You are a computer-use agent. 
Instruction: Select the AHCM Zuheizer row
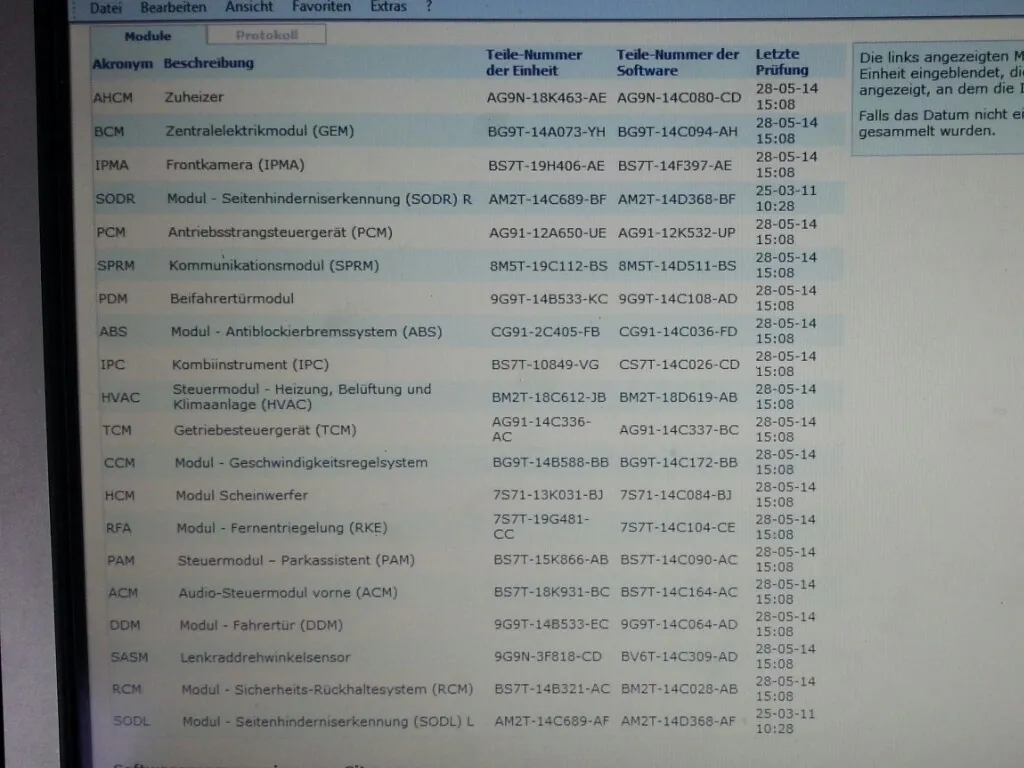194,97
